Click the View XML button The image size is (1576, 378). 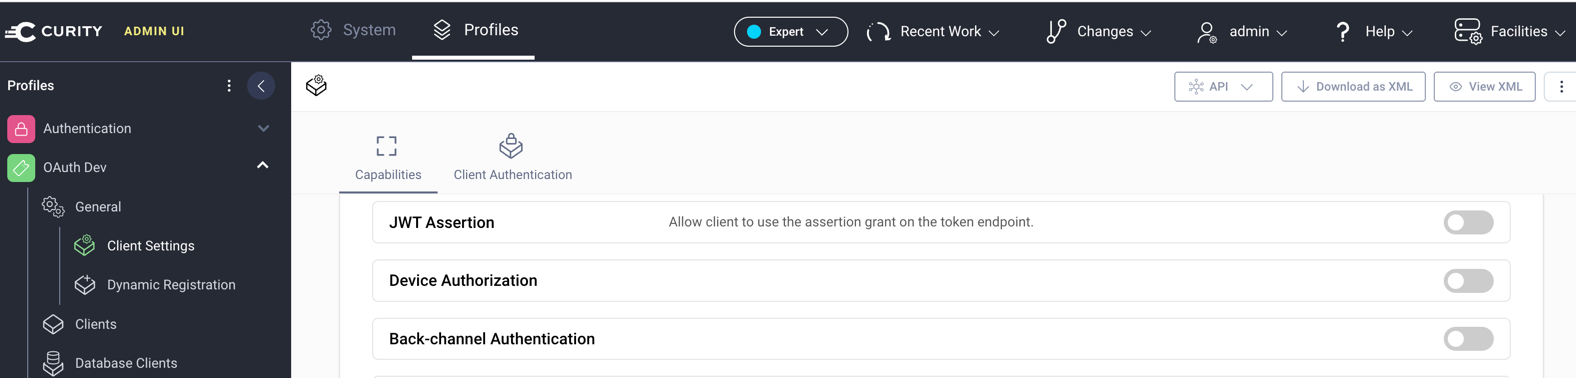(x=1484, y=87)
